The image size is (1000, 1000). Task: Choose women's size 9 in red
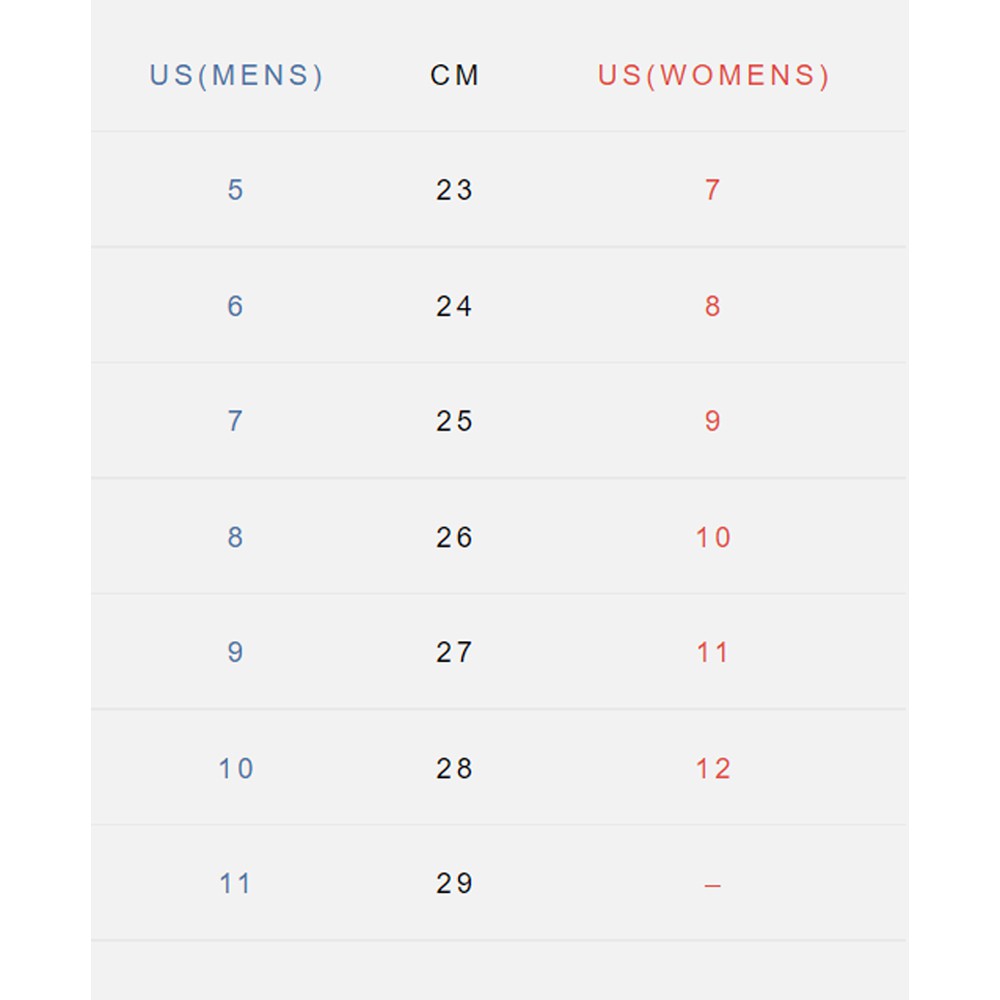(x=712, y=421)
